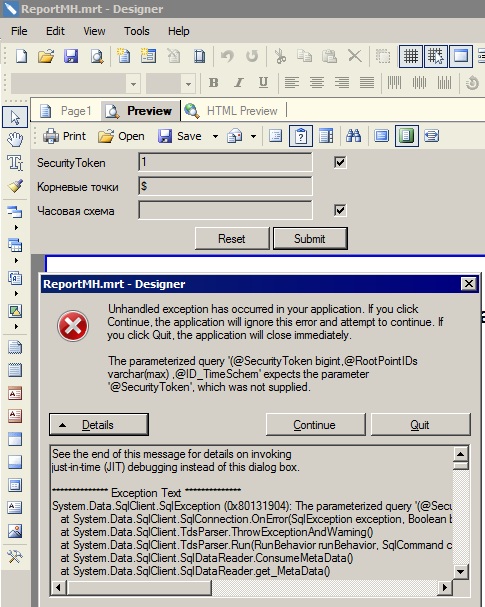The width and height of the screenshot is (485, 607).
Task: Click the Continue button in error dialog
Action: point(315,425)
